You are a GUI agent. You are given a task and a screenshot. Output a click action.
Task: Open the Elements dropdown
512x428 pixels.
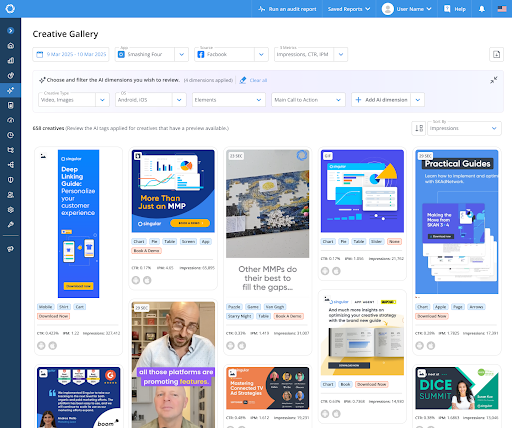tap(229, 100)
